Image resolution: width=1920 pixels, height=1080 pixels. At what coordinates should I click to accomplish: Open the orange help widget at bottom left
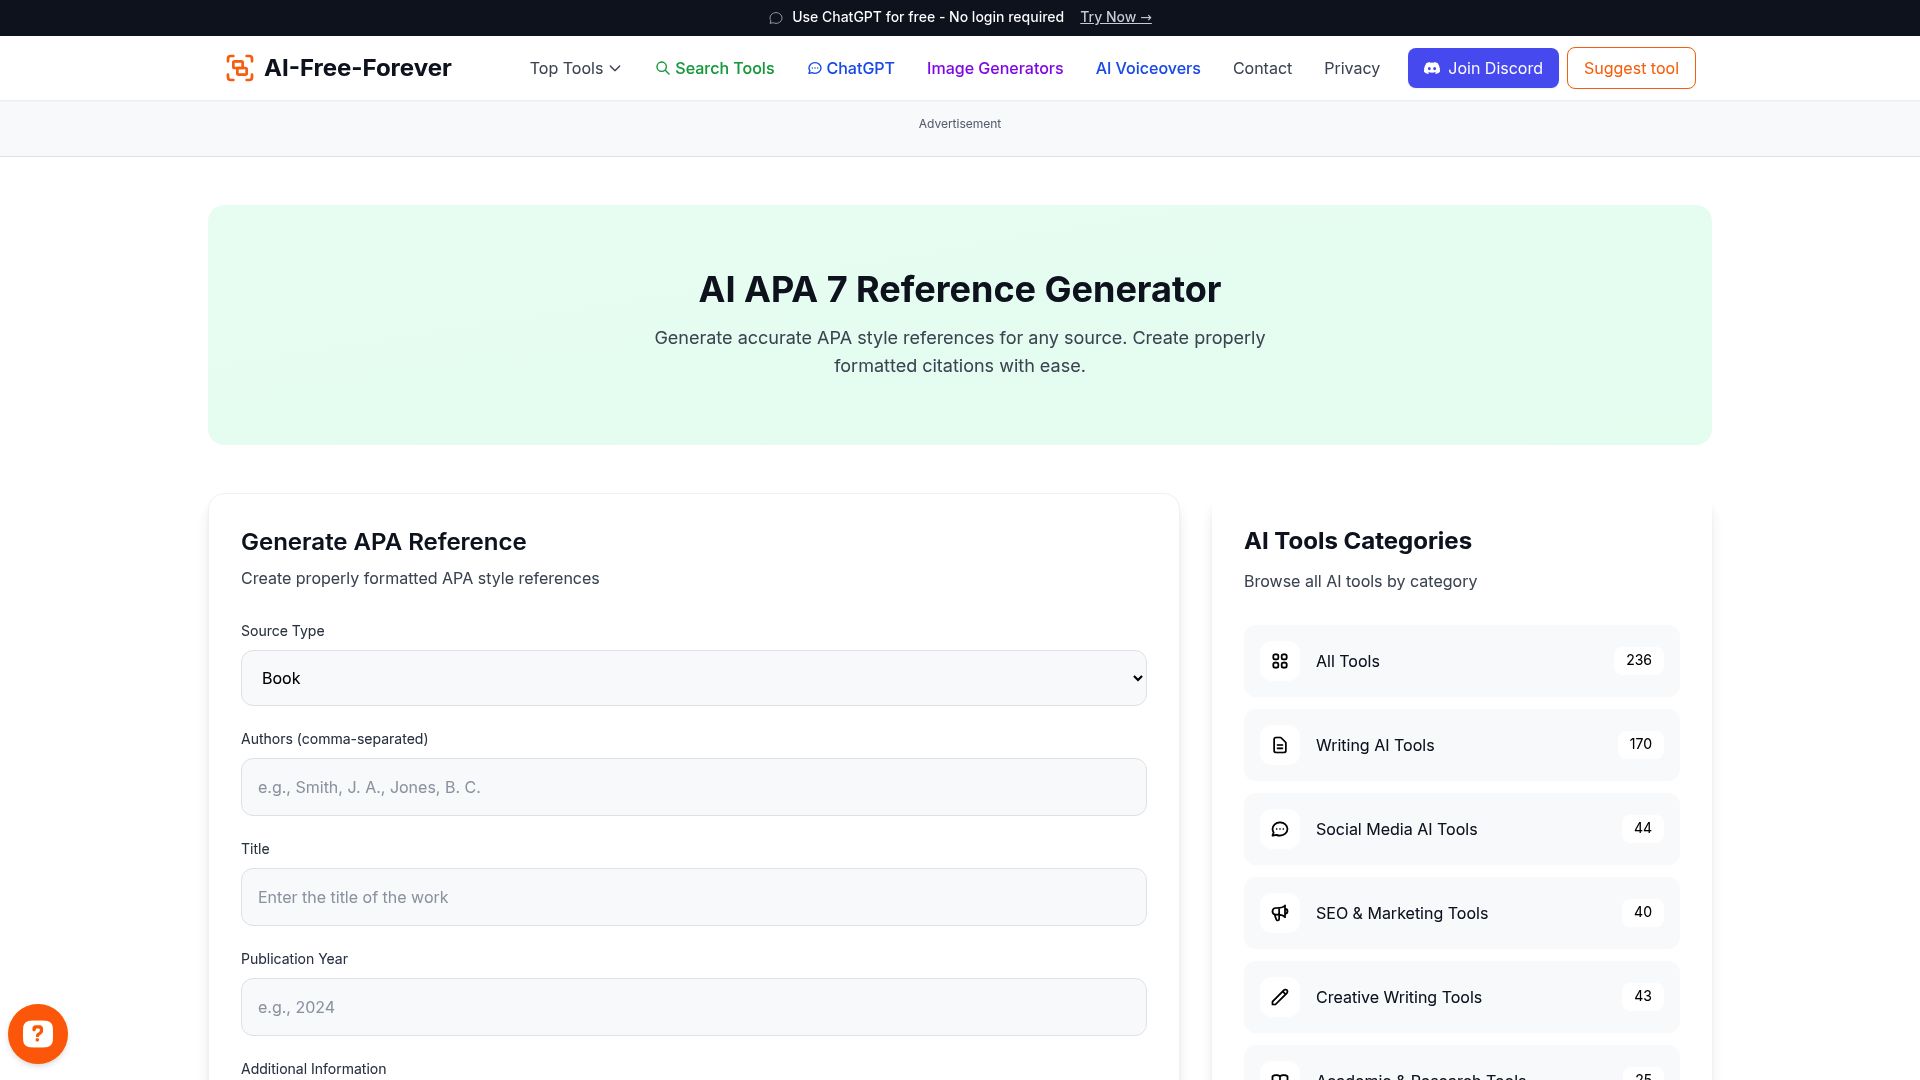tap(38, 1034)
